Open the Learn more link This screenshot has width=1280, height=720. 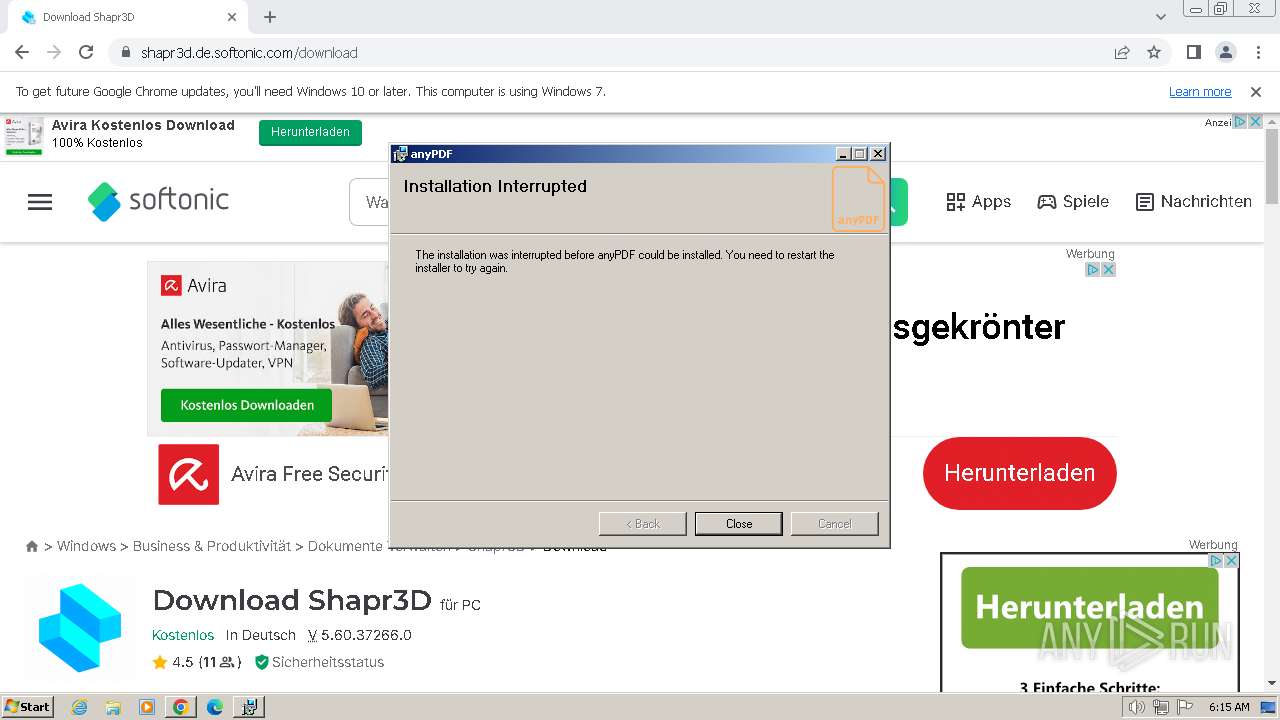pyautogui.click(x=1200, y=91)
